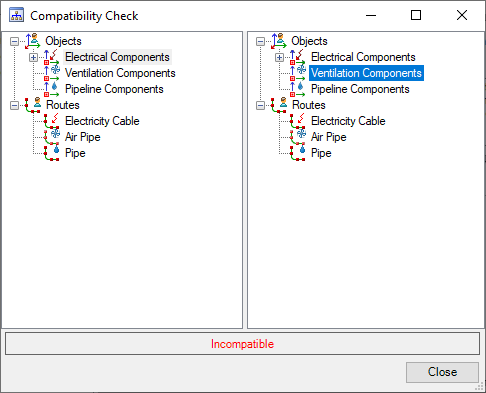The image size is (486, 393).
Task: Click Electricity Cable icon in left tree
Action: (x=52, y=121)
